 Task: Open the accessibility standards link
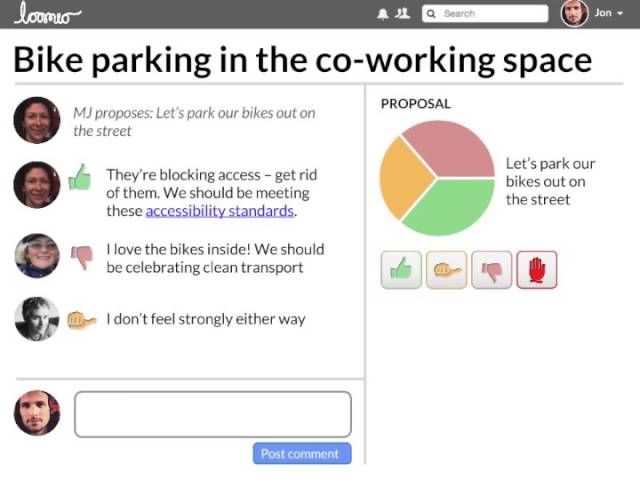pyautogui.click(x=220, y=211)
